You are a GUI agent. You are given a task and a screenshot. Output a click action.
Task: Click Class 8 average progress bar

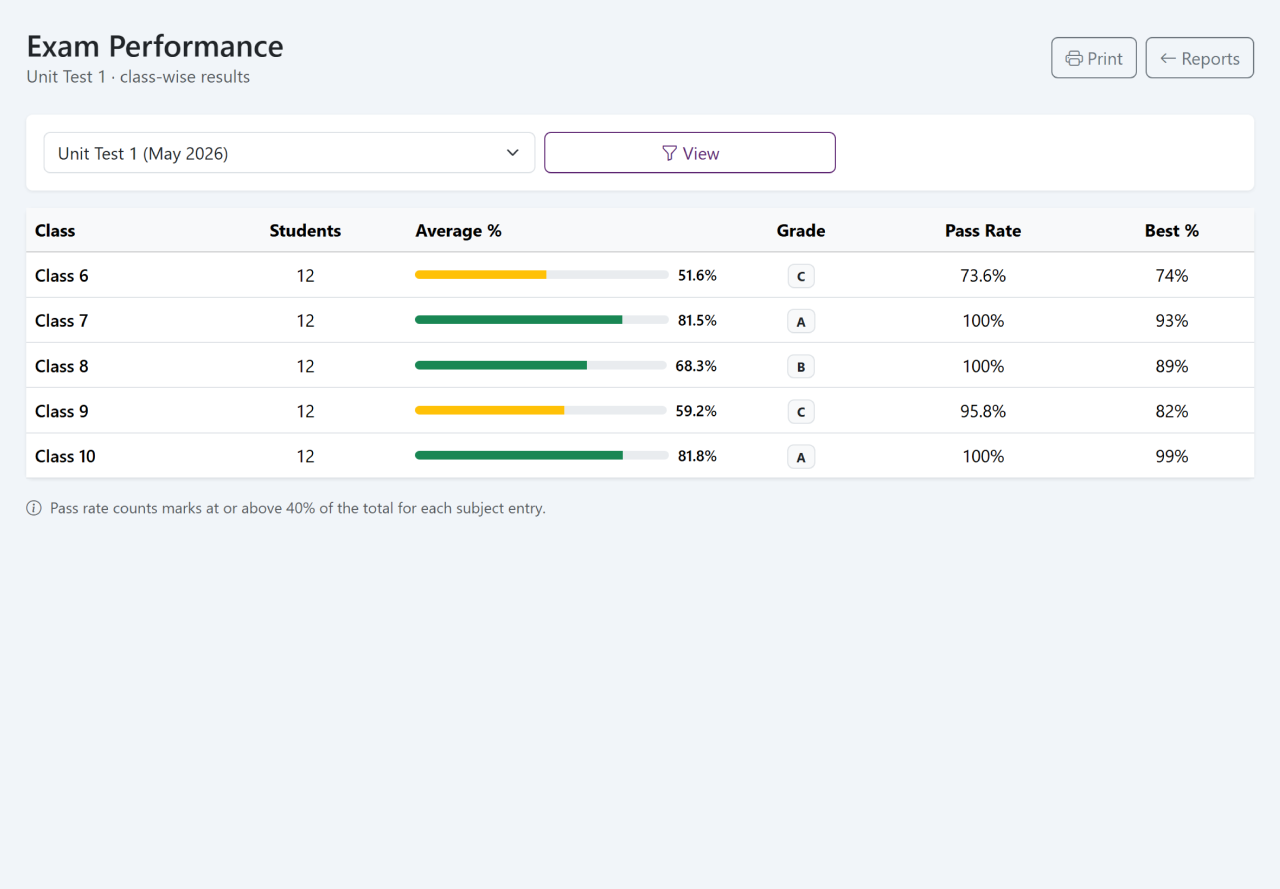[x=540, y=365]
